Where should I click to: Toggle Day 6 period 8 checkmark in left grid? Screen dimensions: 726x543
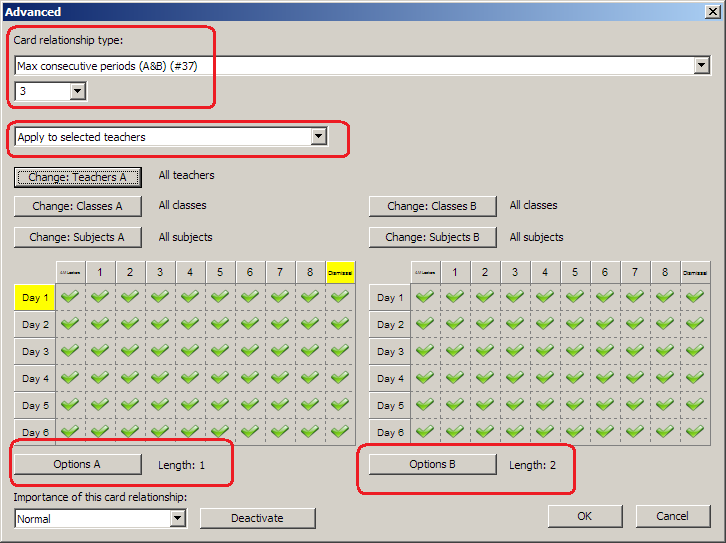click(x=310, y=431)
